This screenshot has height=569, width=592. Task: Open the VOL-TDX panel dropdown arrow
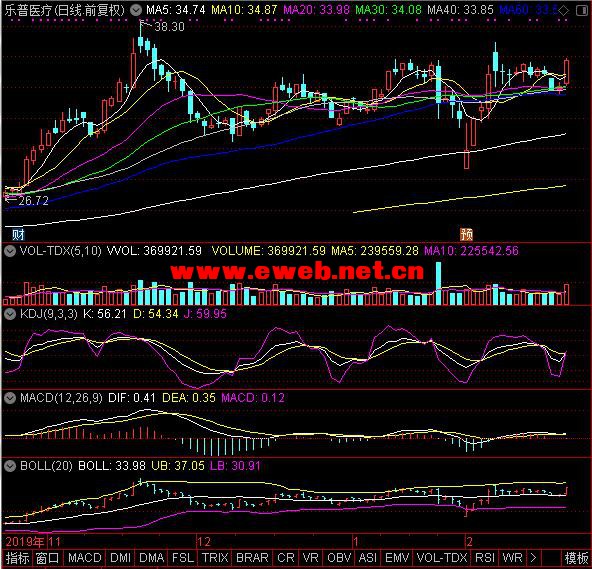(x=10, y=251)
